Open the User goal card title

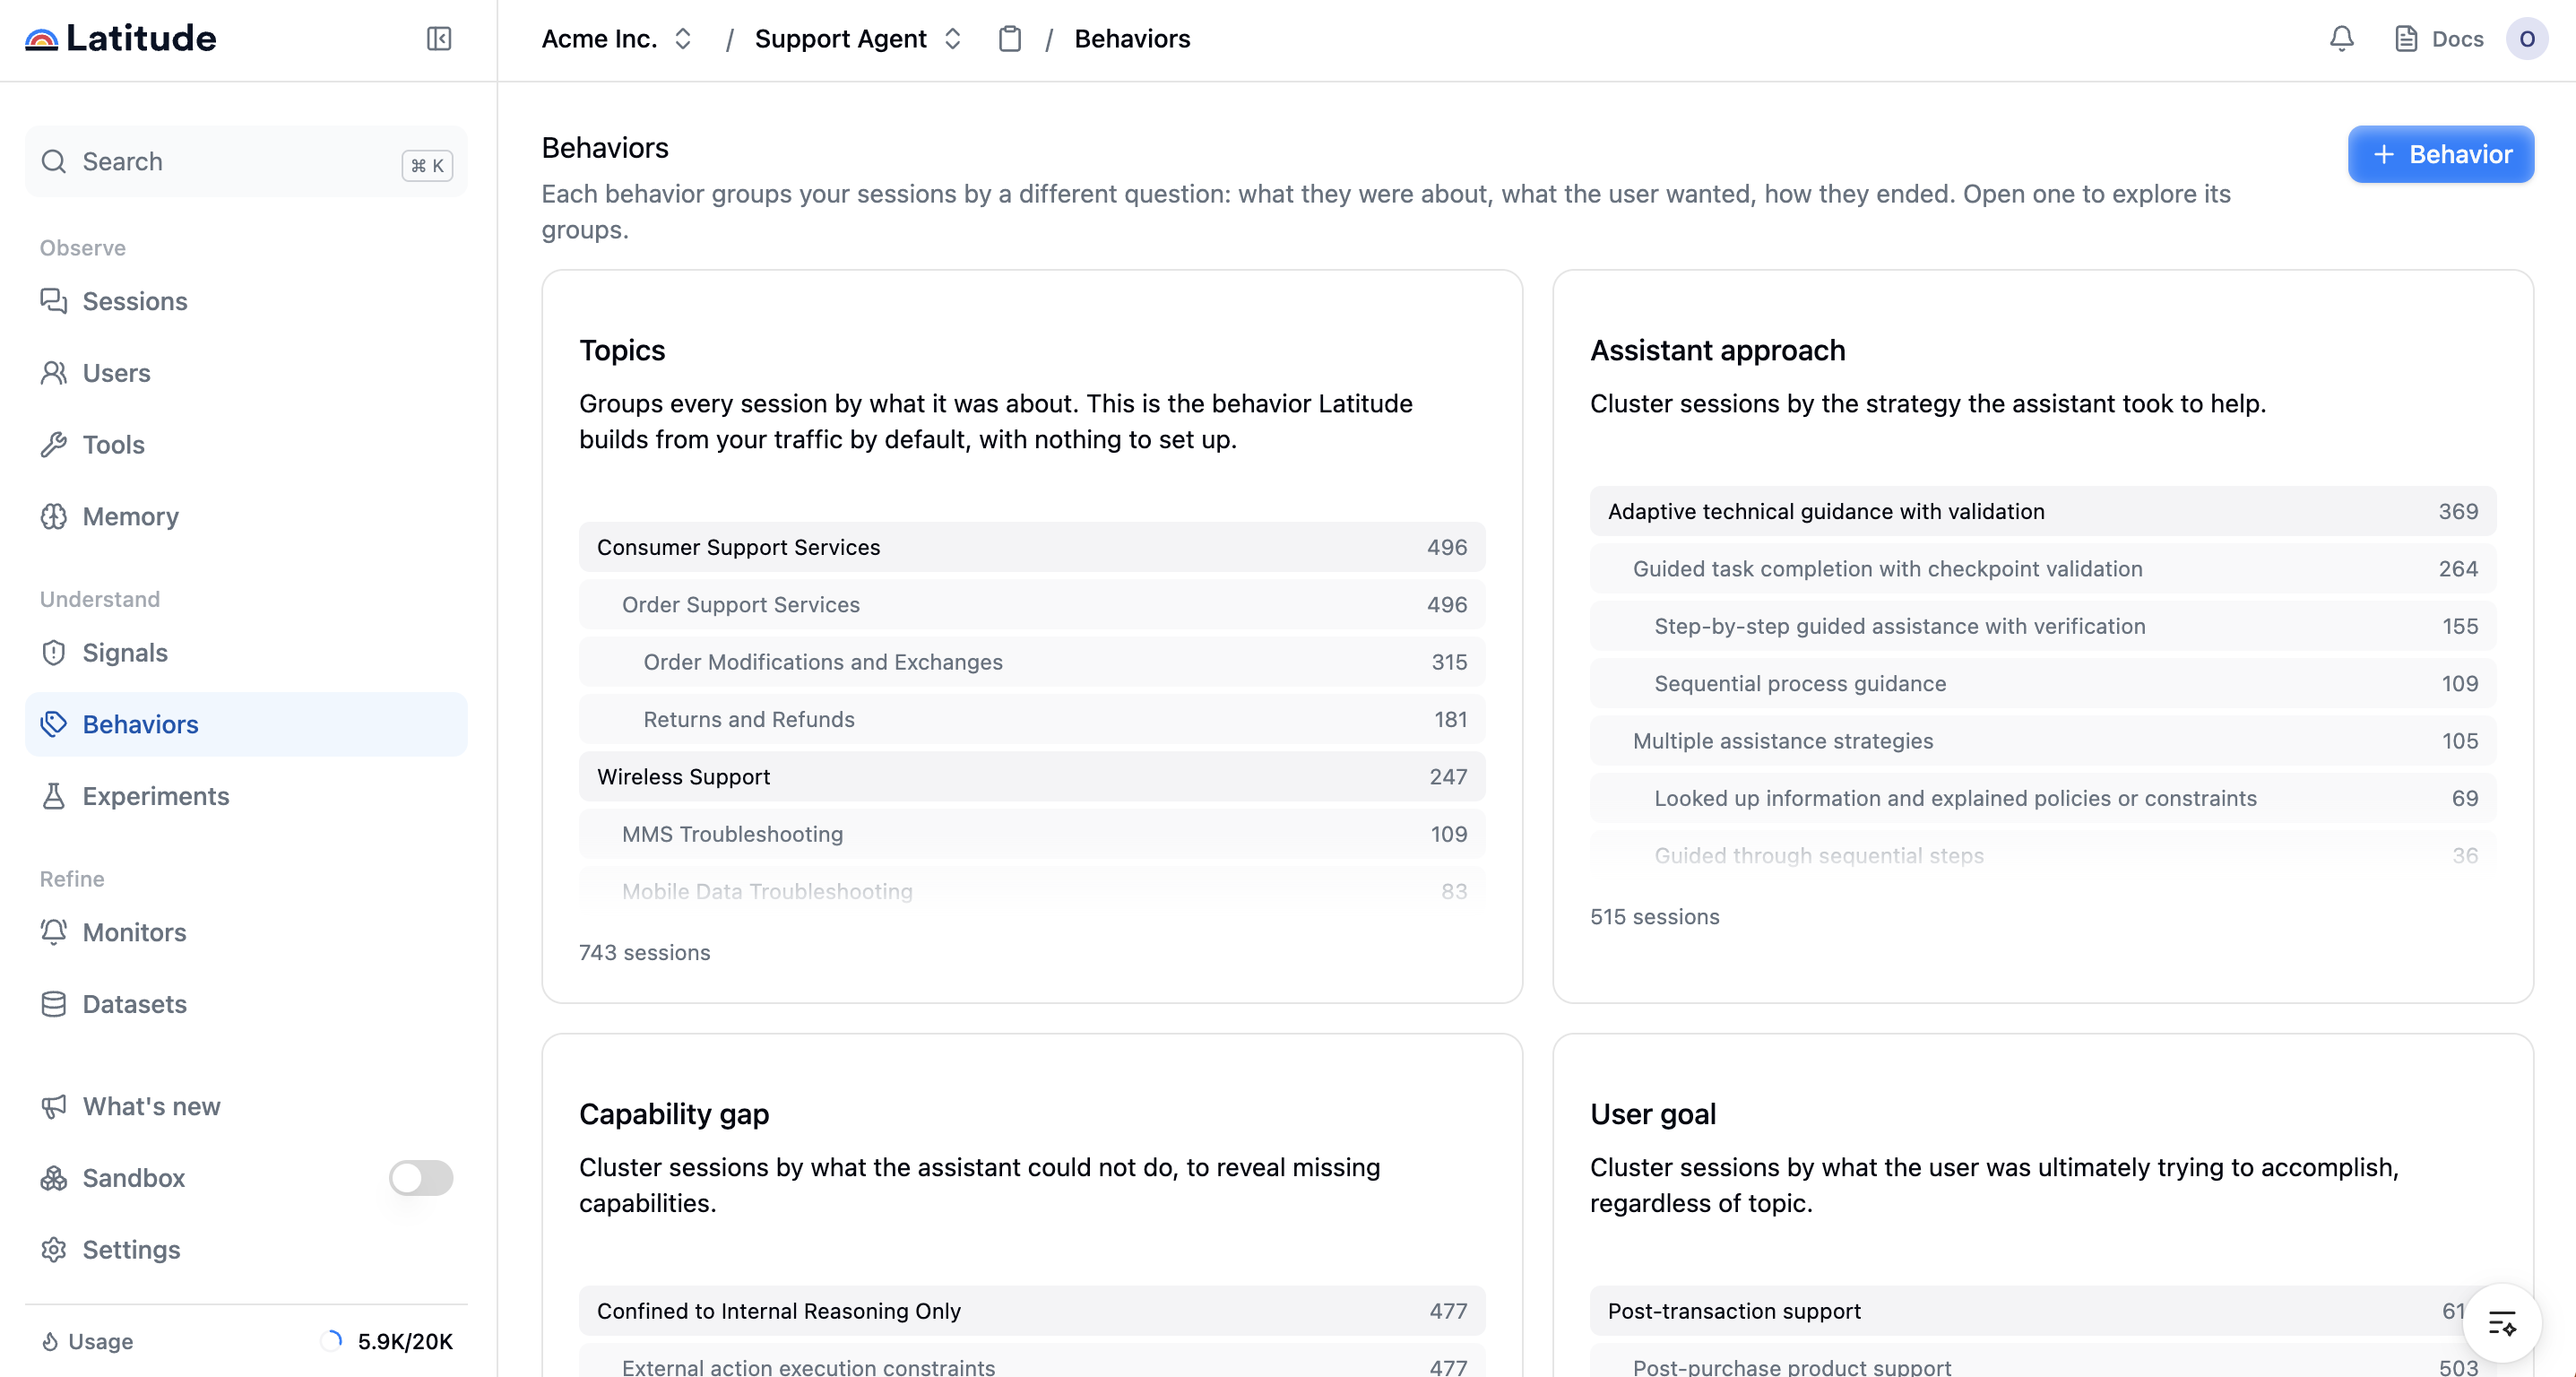(x=1653, y=1114)
